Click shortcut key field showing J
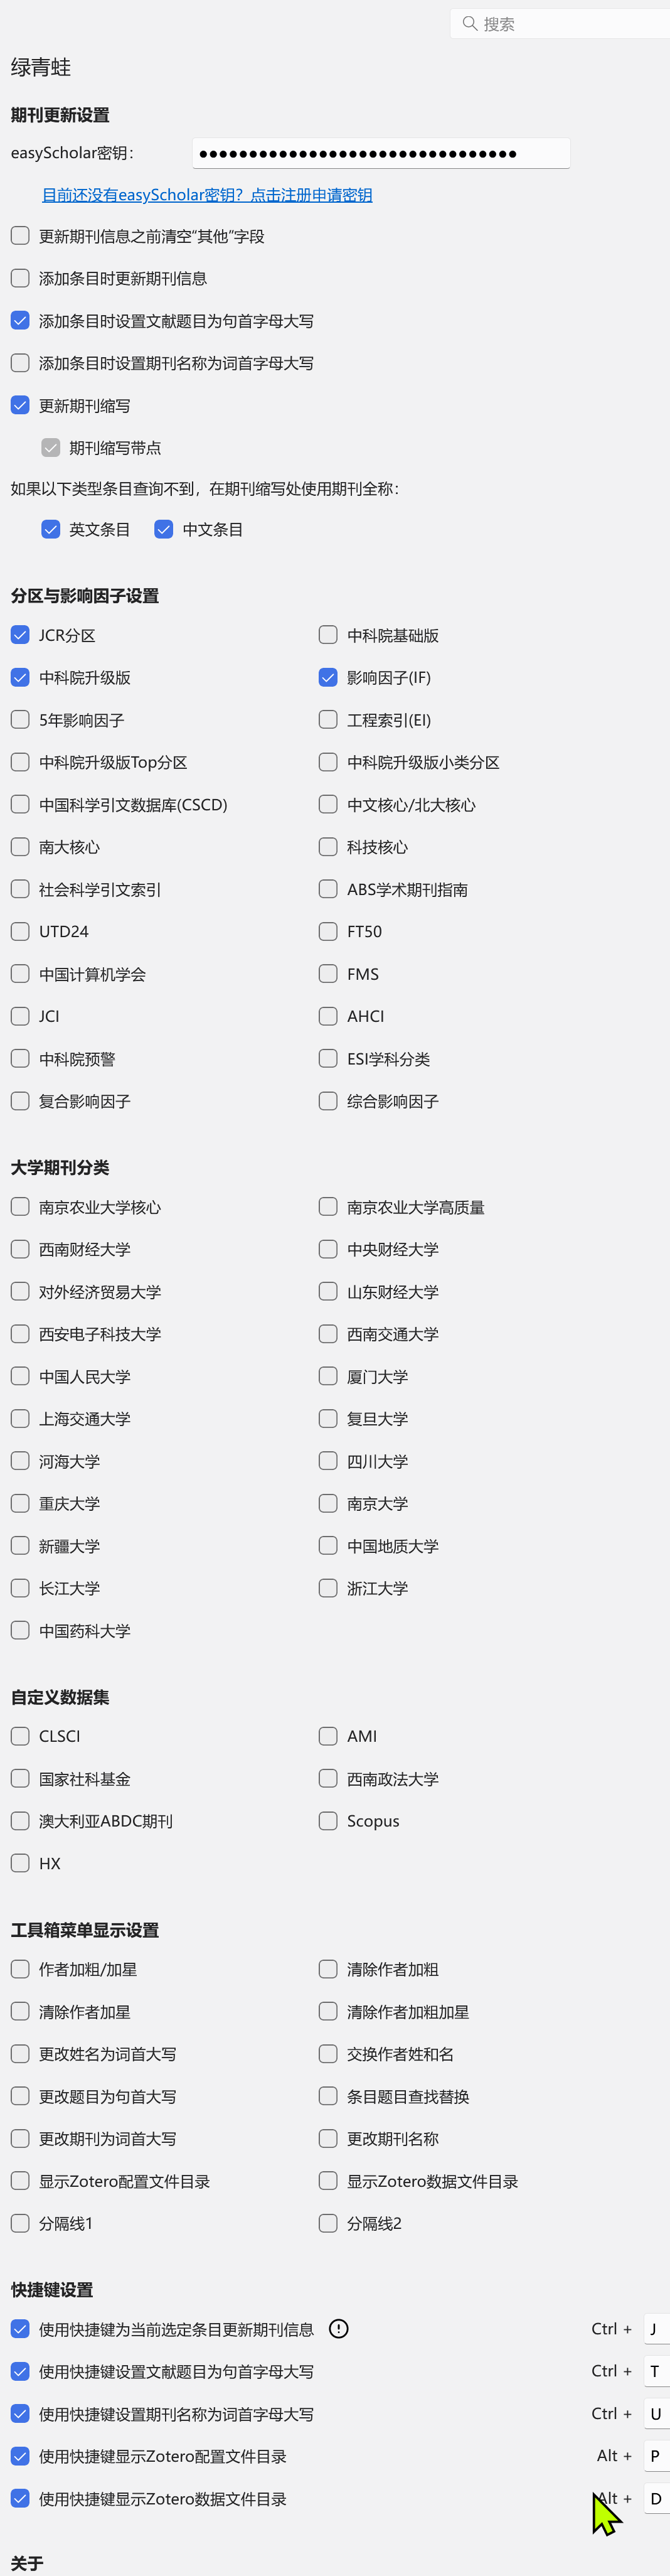 coord(655,2329)
